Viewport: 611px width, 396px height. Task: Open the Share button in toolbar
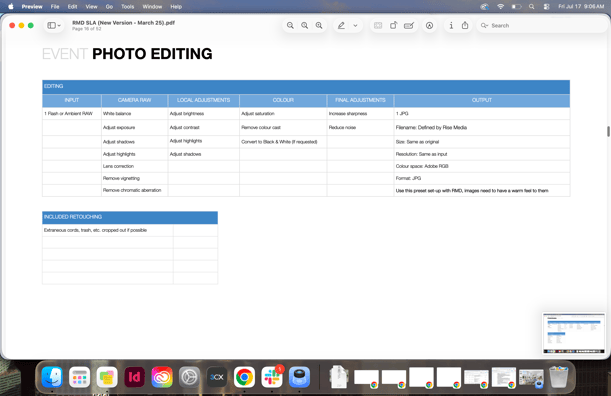(x=465, y=25)
